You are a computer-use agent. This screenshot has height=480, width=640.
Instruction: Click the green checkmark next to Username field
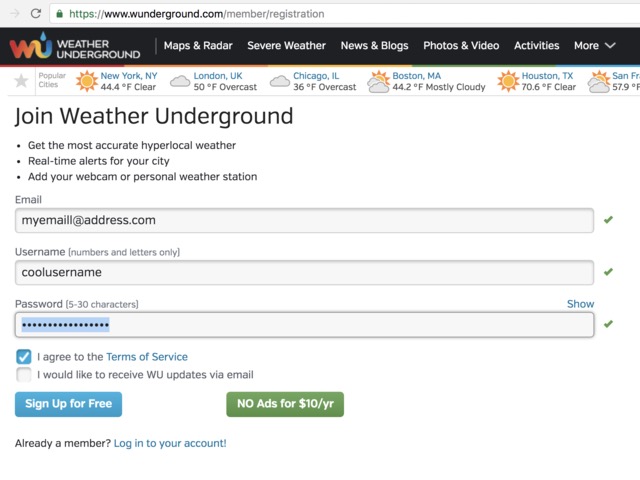click(608, 271)
